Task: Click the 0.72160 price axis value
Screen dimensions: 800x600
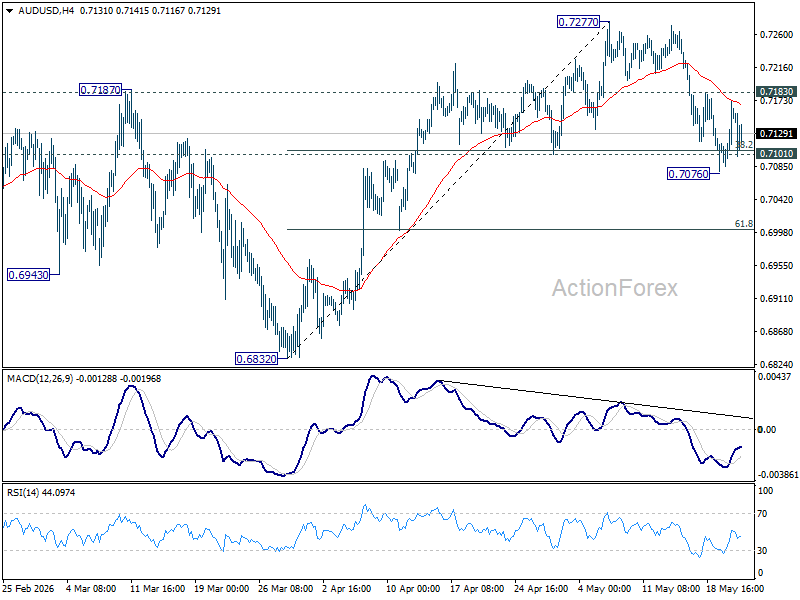Action: pos(777,68)
